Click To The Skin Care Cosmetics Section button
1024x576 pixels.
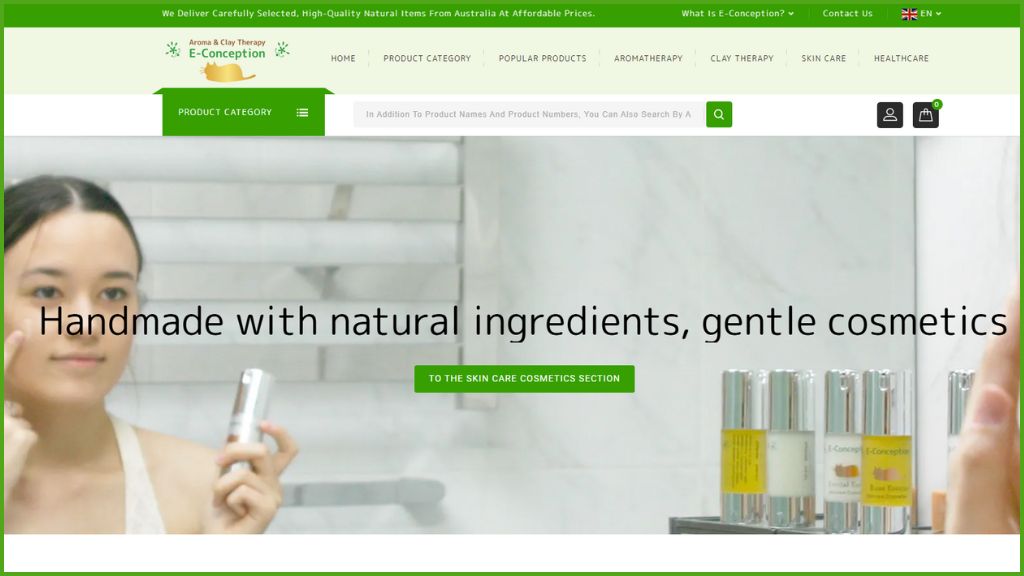click(x=524, y=379)
